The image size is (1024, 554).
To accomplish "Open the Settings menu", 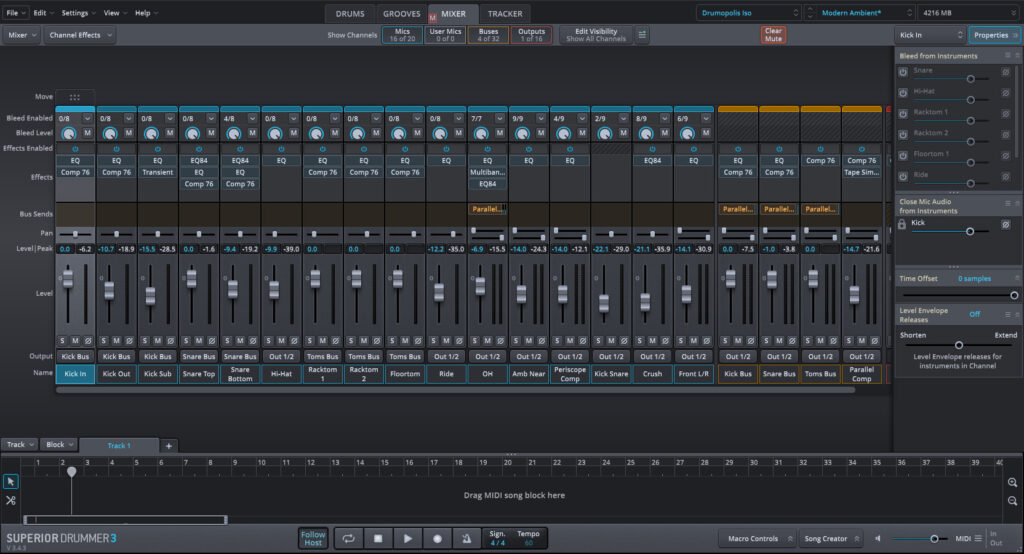I will click(77, 13).
